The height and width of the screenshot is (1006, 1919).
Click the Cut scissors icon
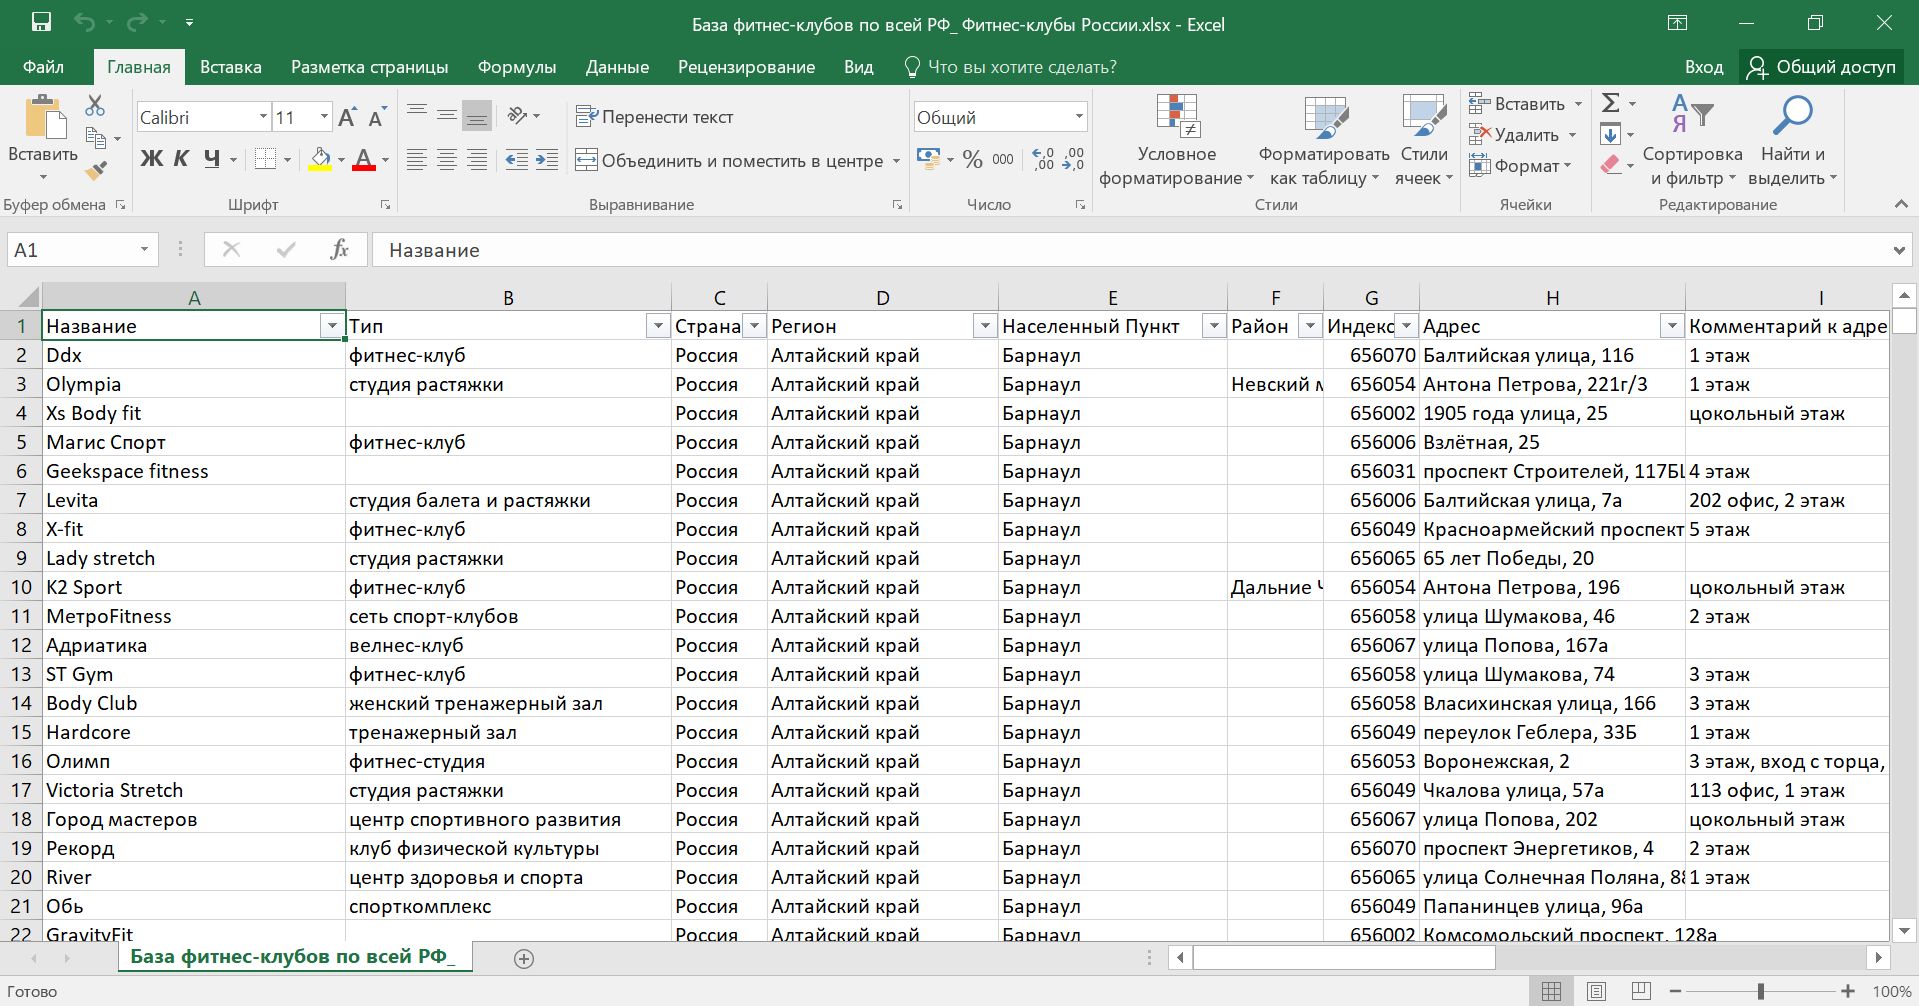[95, 105]
